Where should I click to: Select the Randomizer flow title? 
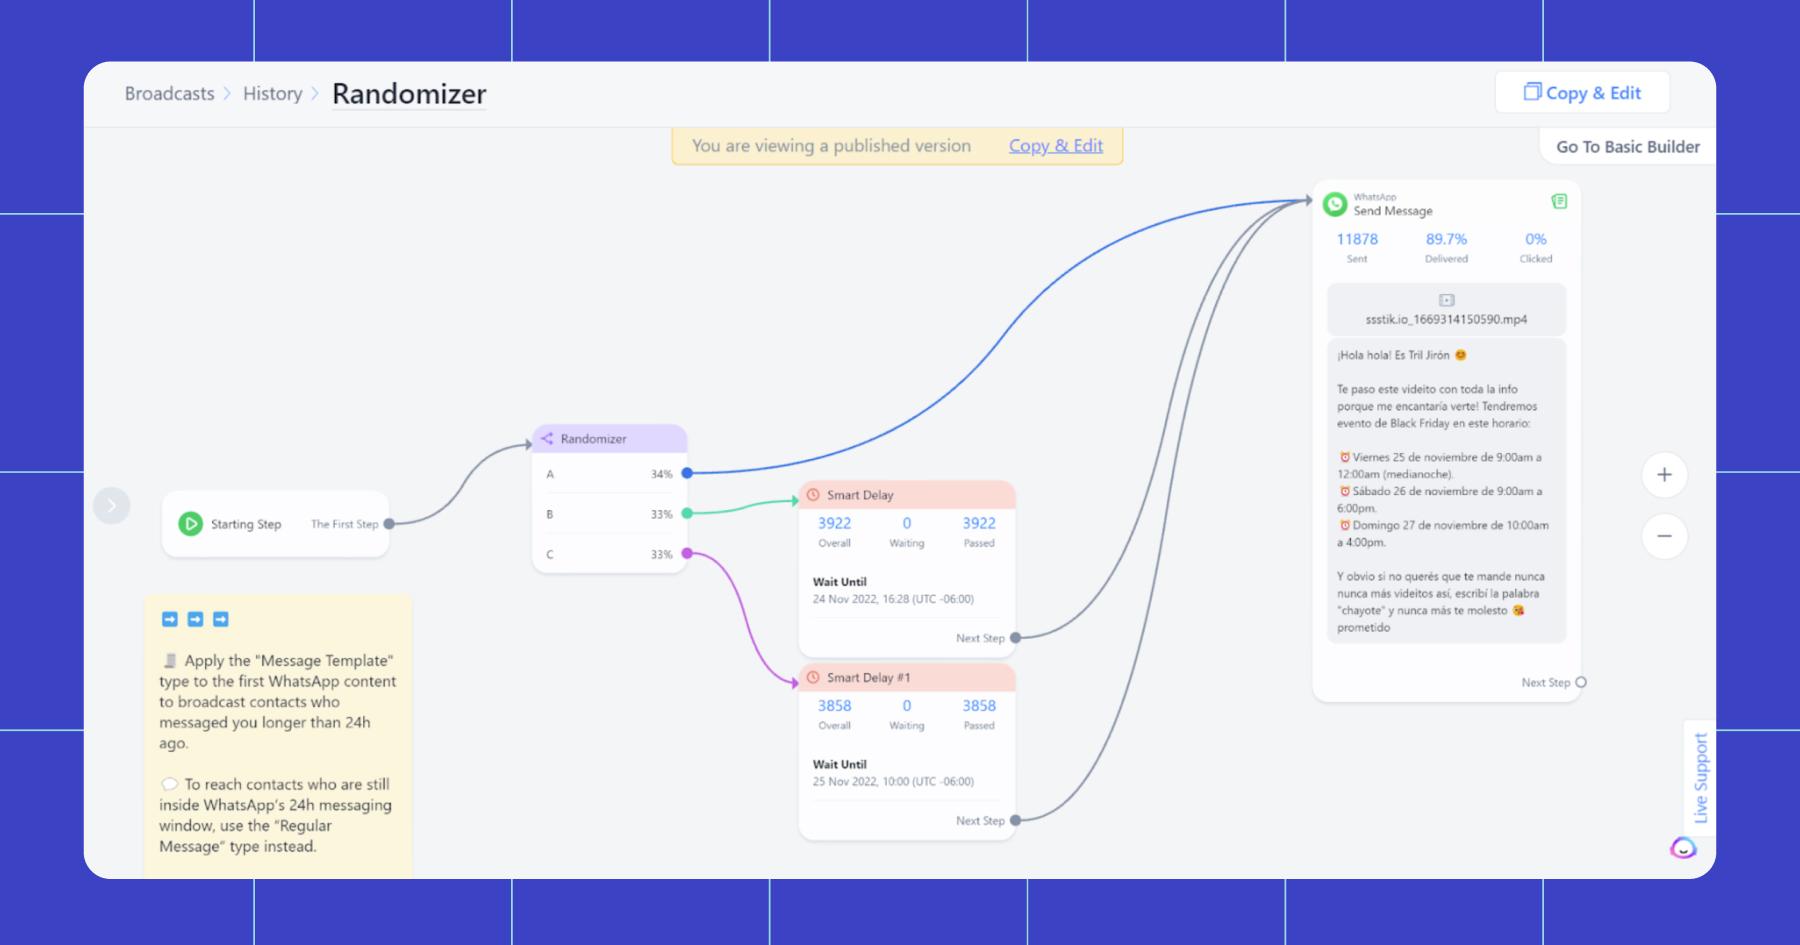(x=409, y=93)
